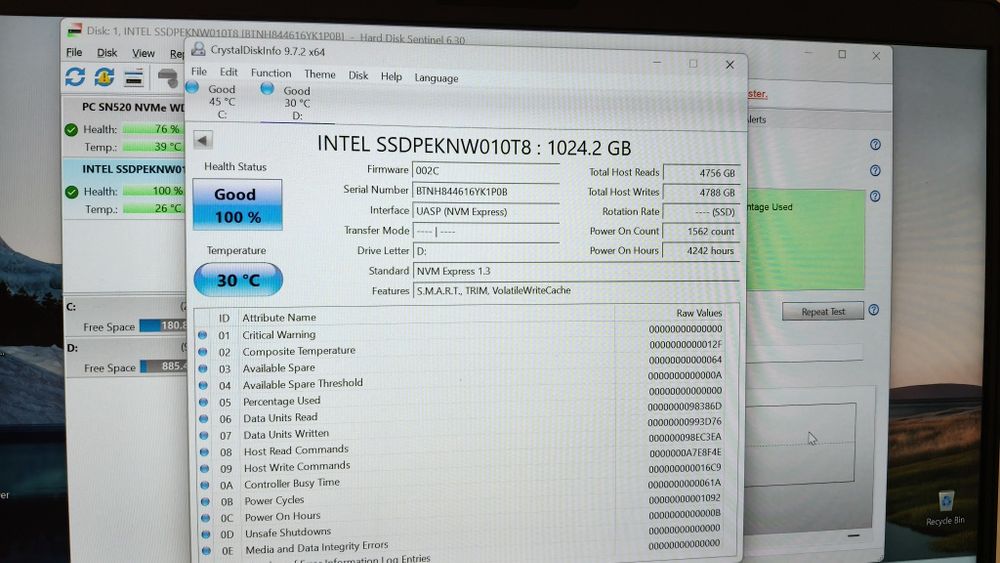Close the CrystalDiskInfo window
Viewport: 1000px width, 563px height.
tap(730, 64)
